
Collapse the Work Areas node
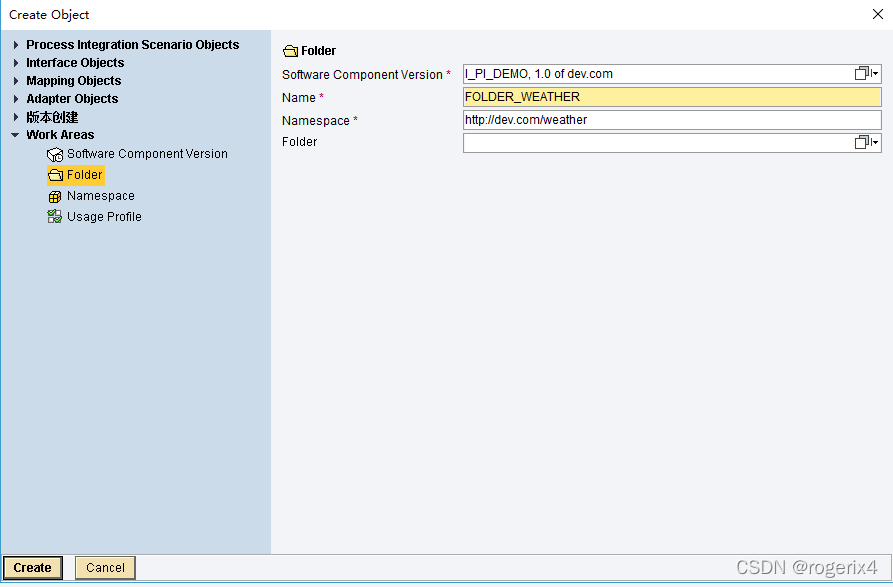[16, 135]
